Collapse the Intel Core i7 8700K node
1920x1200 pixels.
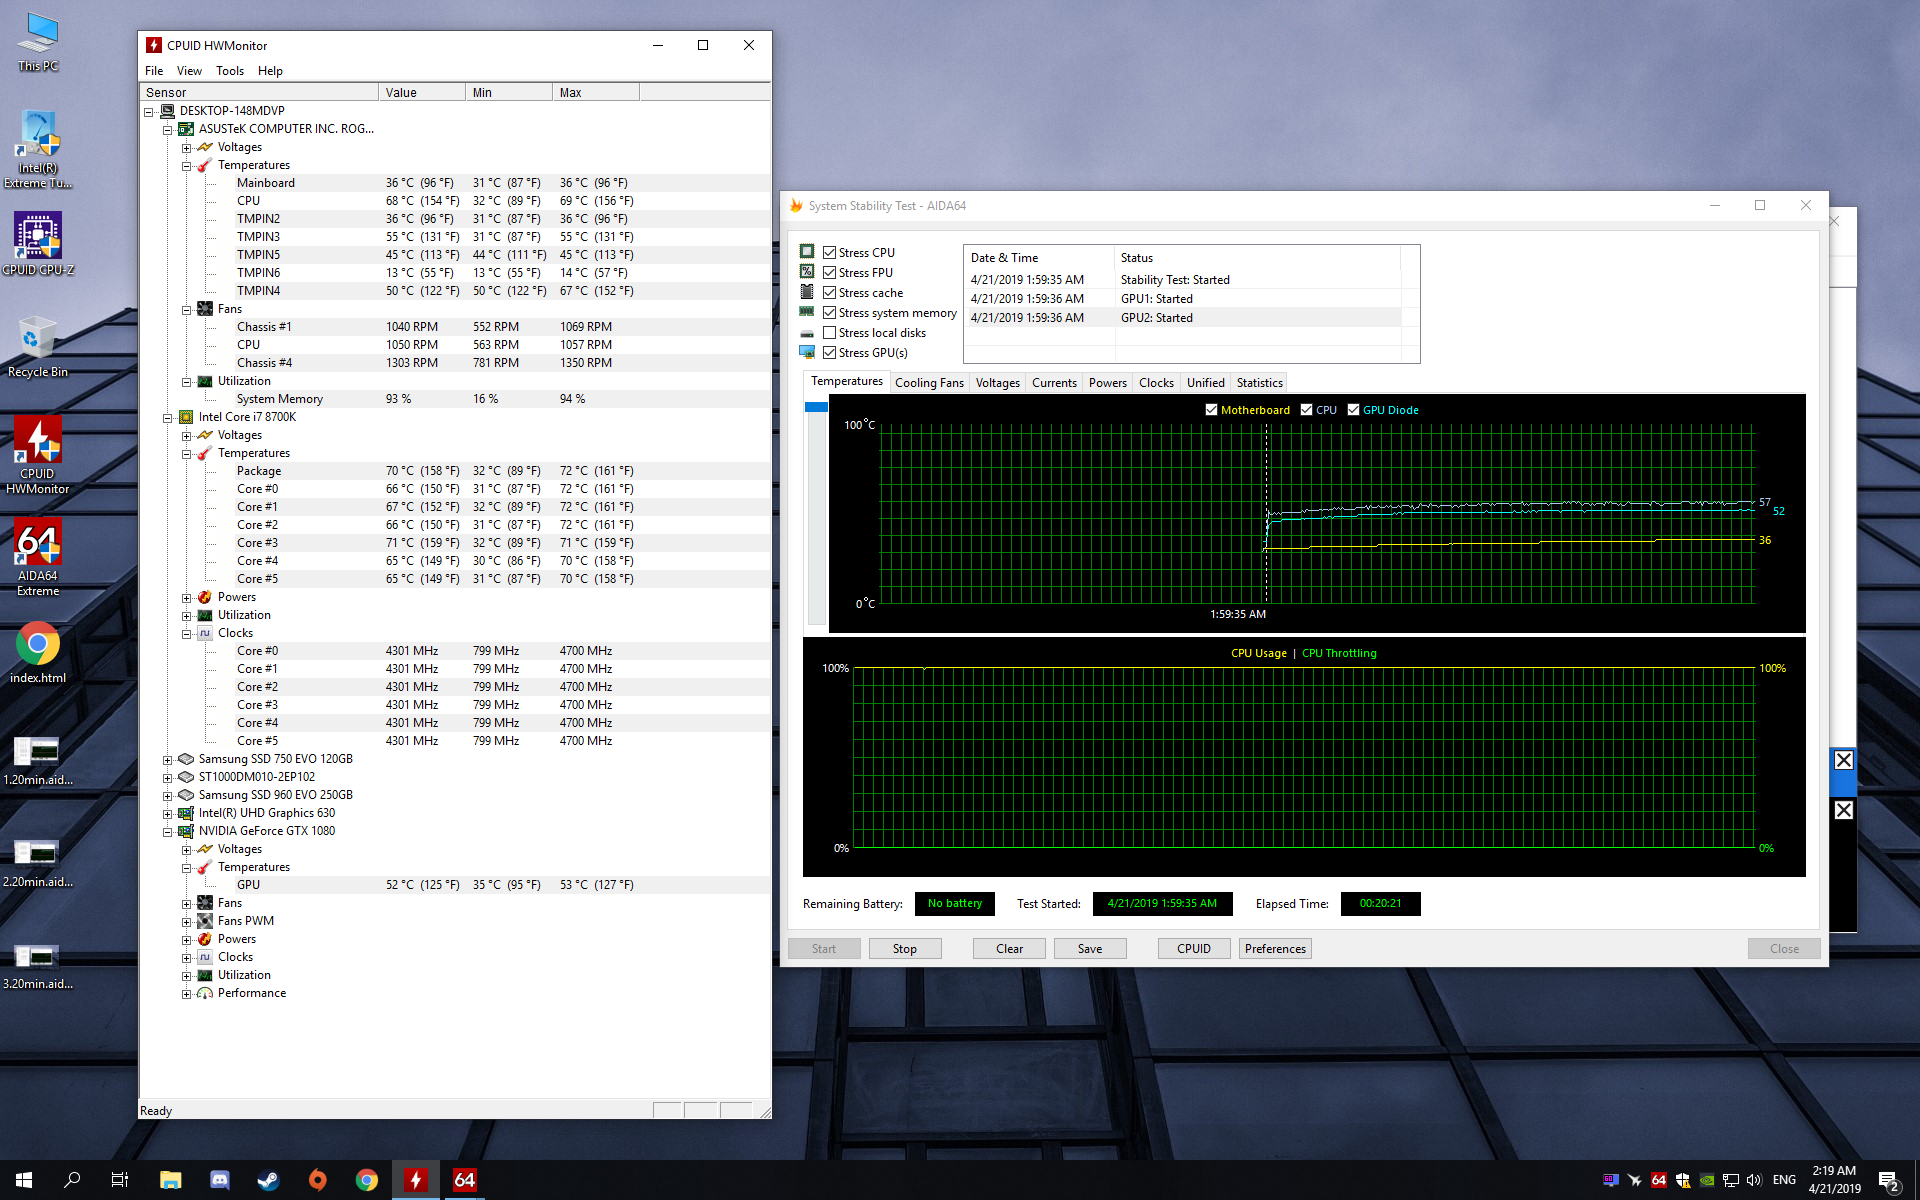168,418
